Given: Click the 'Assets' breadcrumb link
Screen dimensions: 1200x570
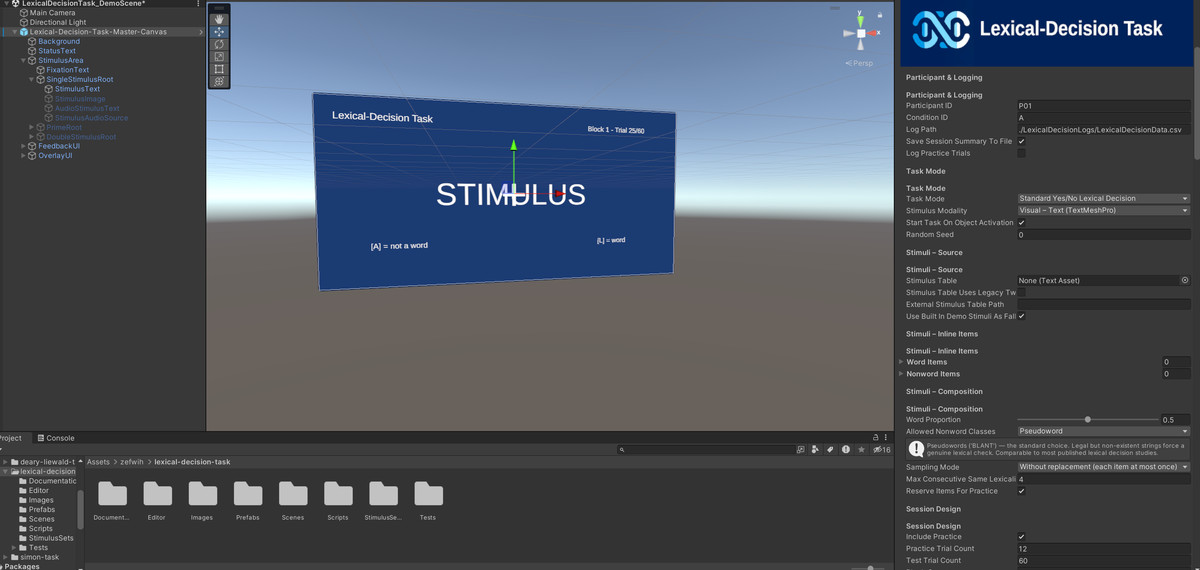Looking at the screenshot, I should [98, 462].
